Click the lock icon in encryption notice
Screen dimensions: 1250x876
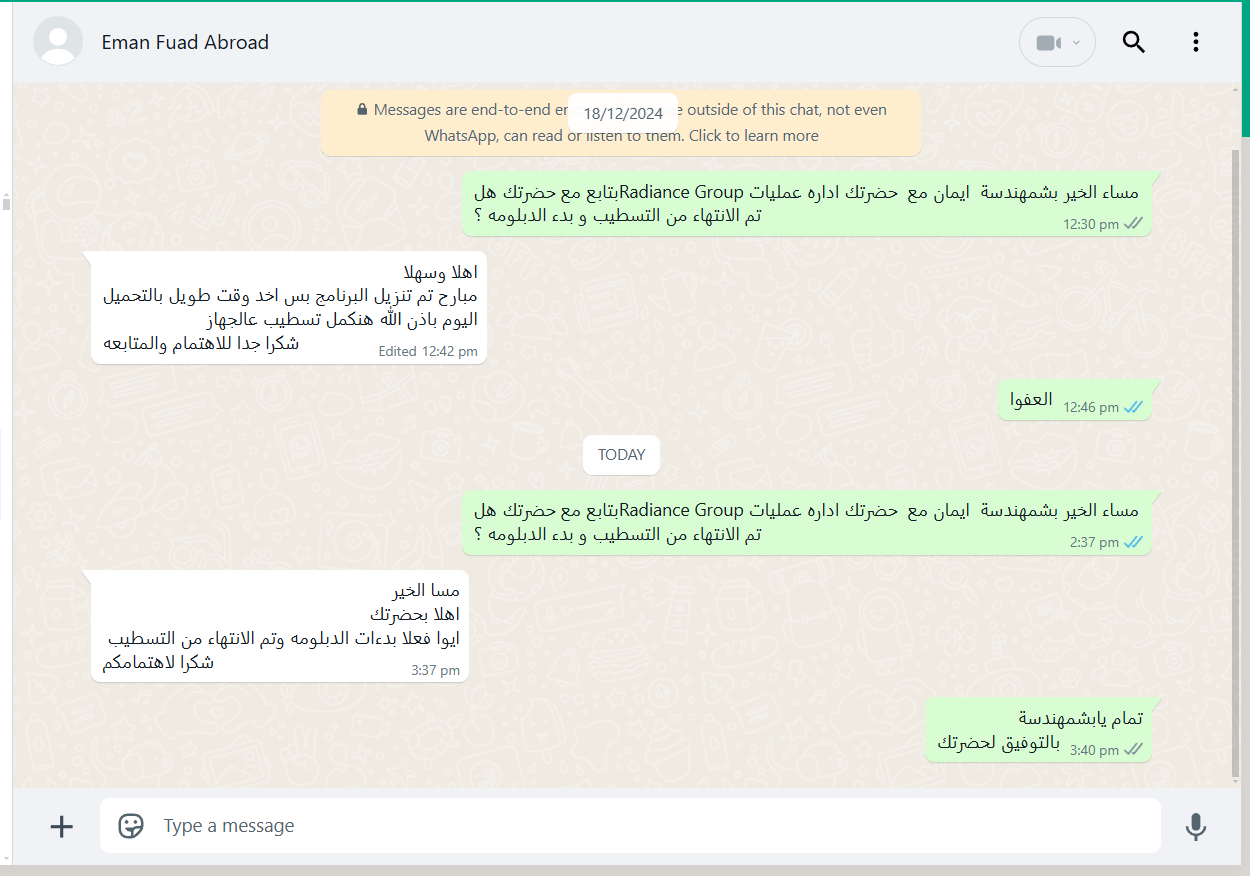point(362,109)
